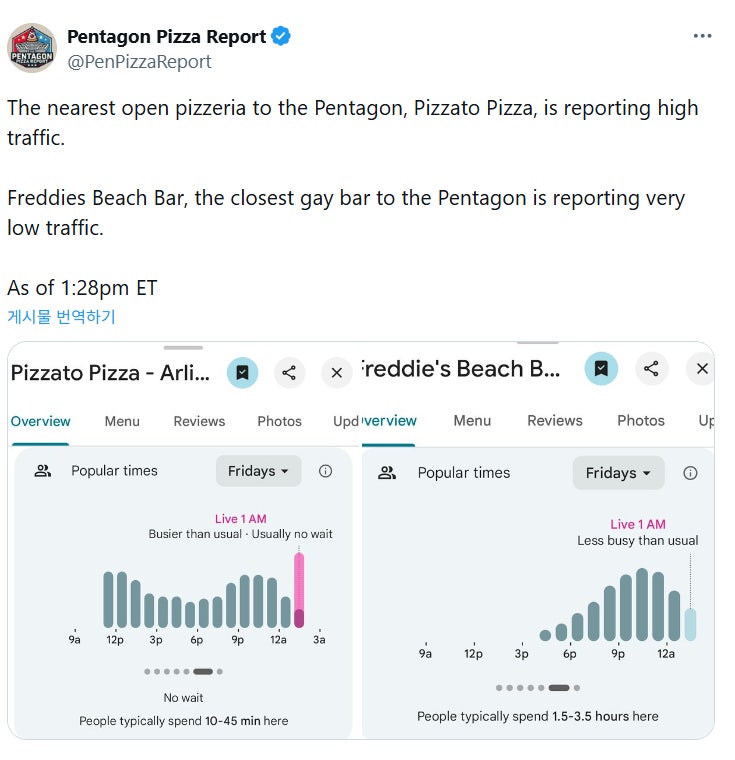Screen dimensions: 735x760
Task: Switch to Pizzato Pizza's Menu tab
Action: point(122,421)
